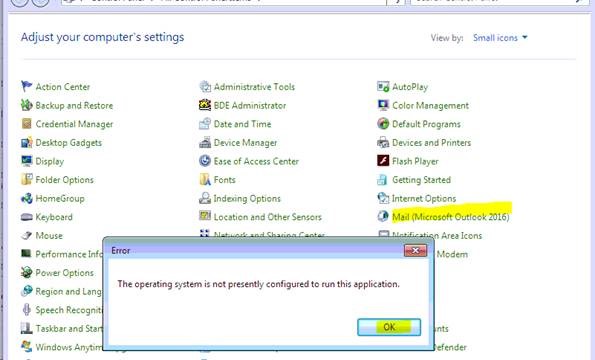Click the Color Management icon

click(x=383, y=105)
